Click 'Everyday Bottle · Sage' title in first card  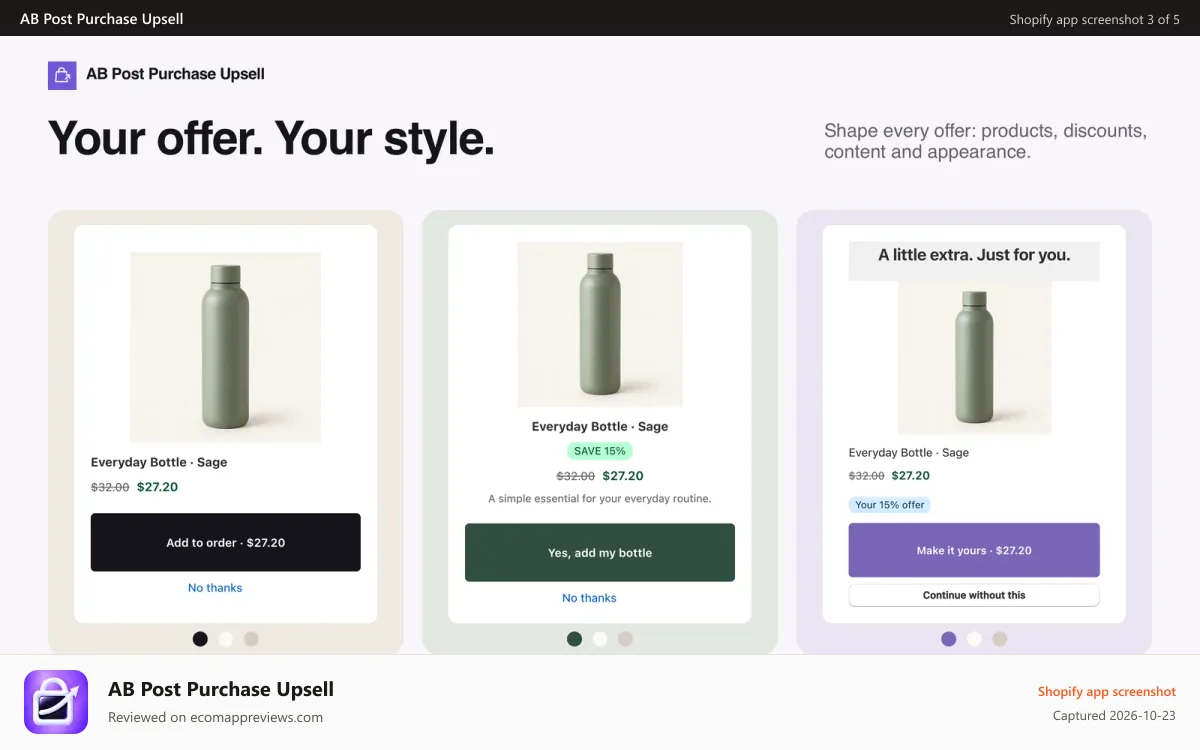tap(159, 462)
